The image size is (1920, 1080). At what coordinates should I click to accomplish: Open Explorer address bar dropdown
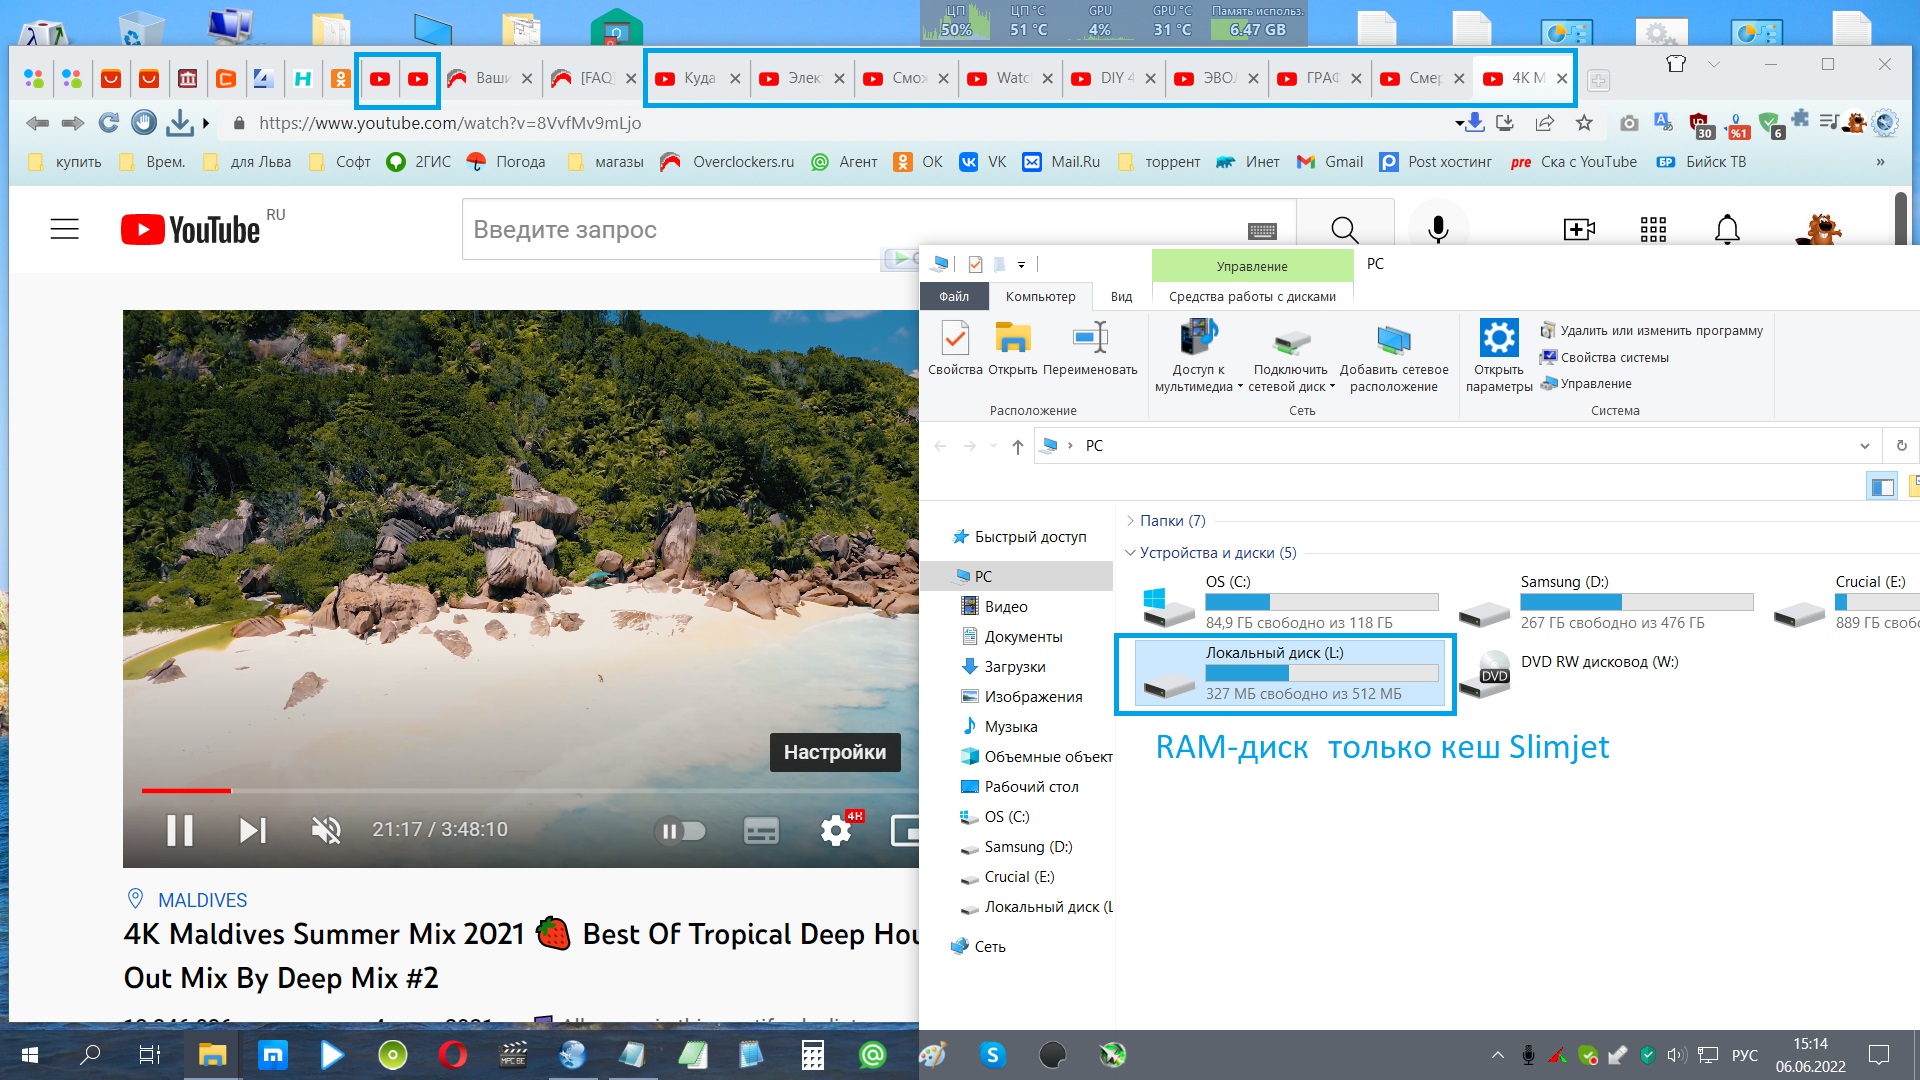click(1864, 446)
